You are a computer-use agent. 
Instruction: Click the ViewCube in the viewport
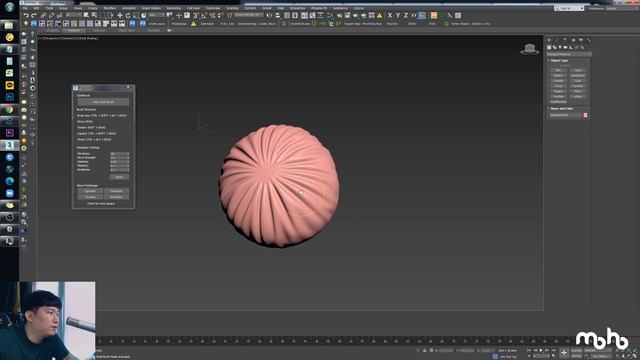click(530, 49)
